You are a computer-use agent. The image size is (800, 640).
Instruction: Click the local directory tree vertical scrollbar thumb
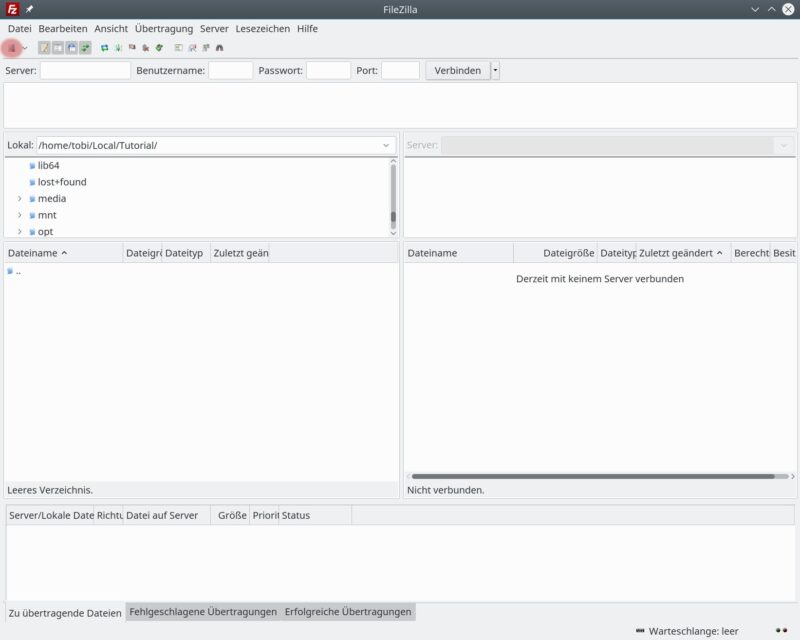pyautogui.click(x=393, y=216)
